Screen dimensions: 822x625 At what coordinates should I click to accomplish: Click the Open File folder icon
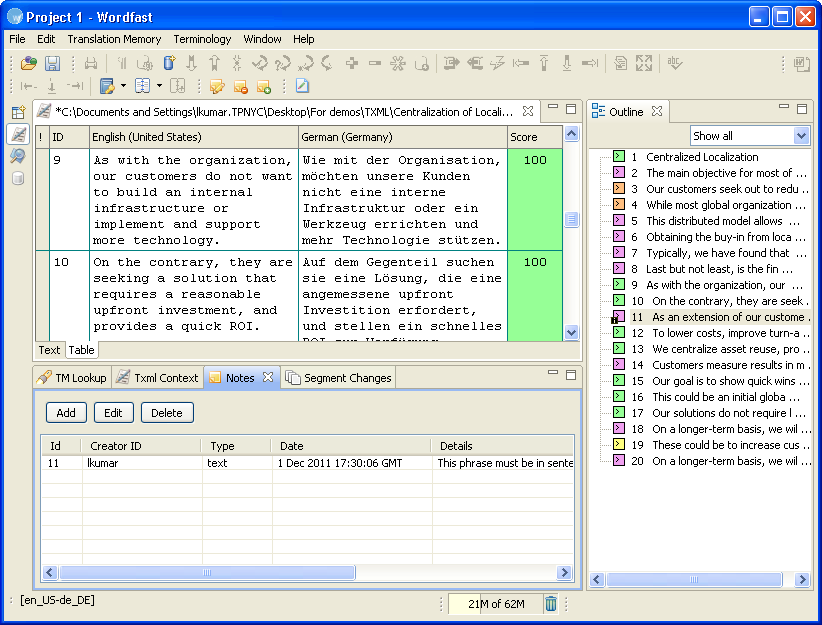click(28, 63)
